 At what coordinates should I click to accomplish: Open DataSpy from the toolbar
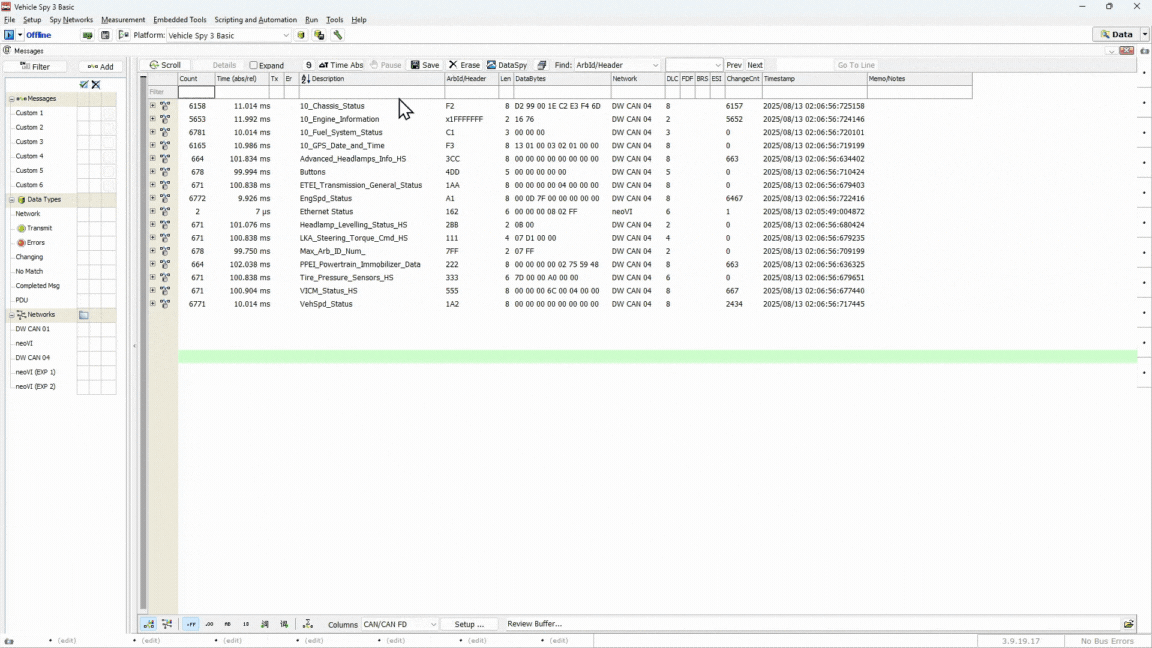pyautogui.click(x=506, y=65)
